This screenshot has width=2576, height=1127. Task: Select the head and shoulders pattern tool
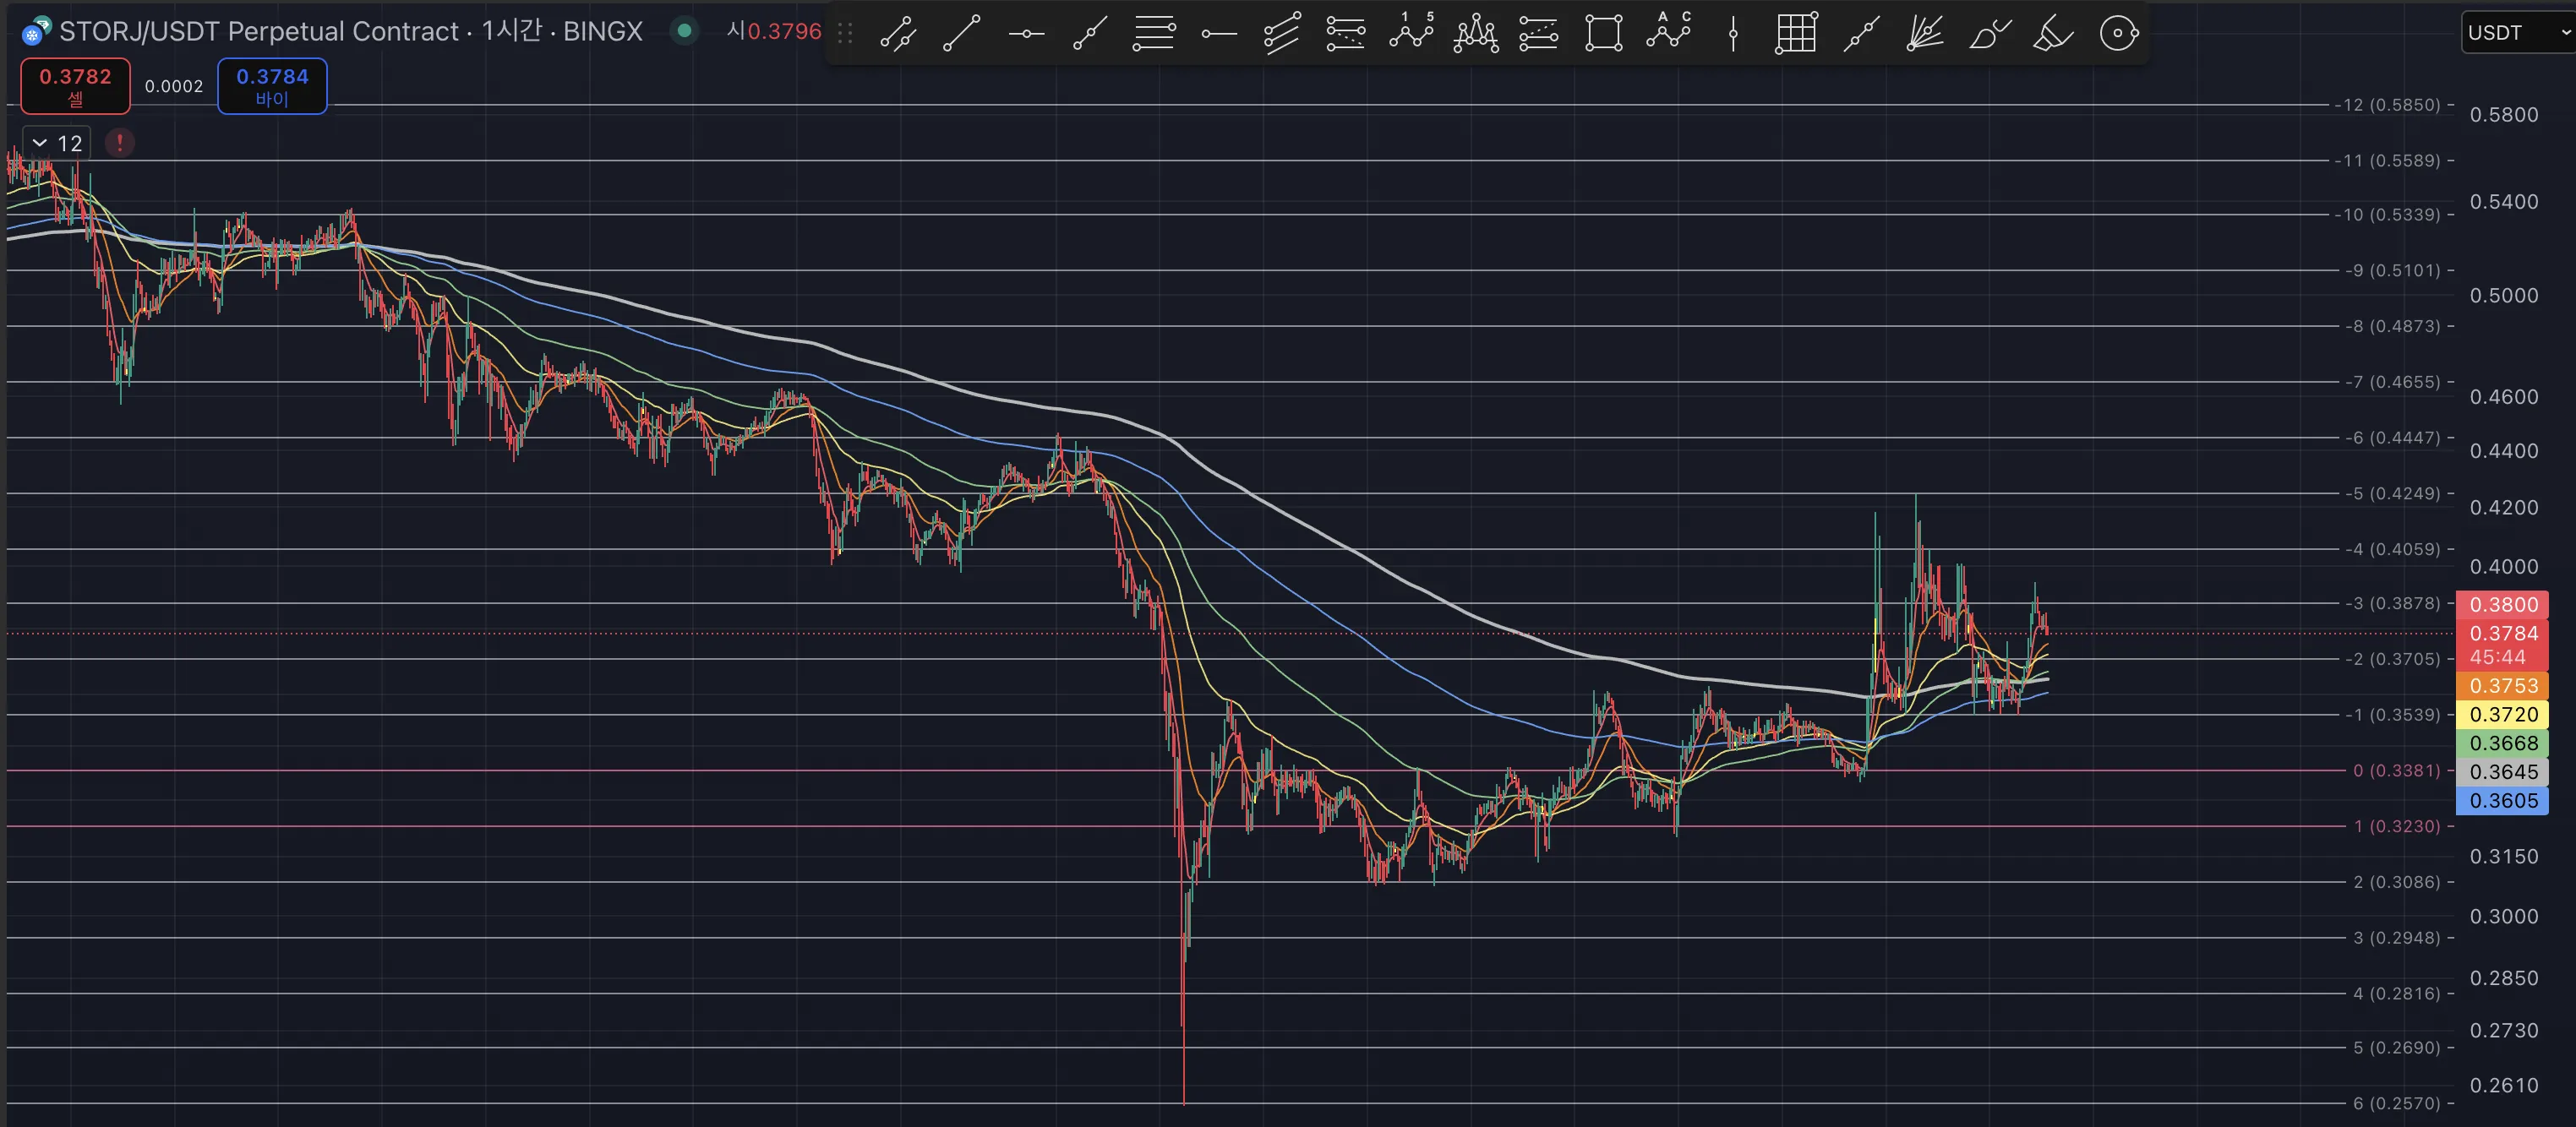(1475, 33)
